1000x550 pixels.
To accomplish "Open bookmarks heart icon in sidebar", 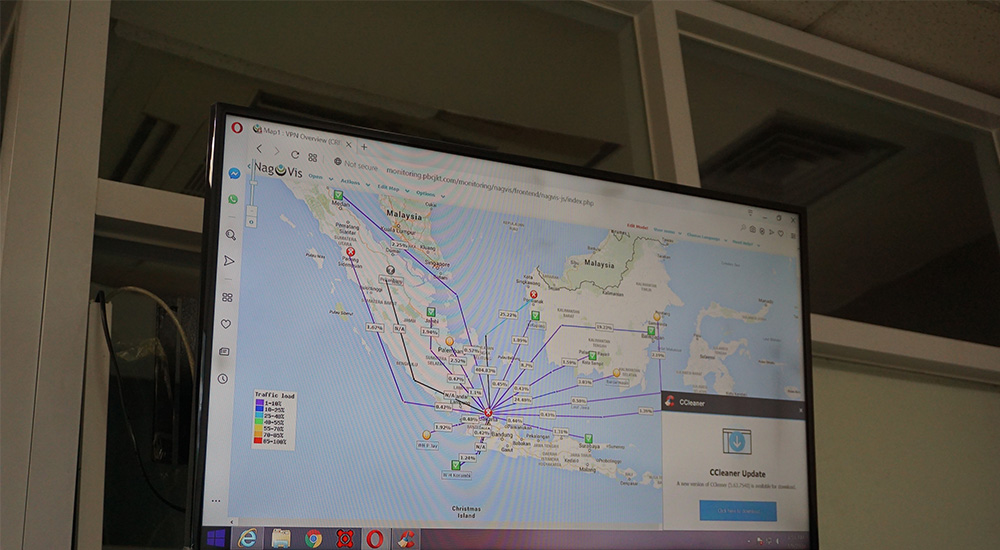I will pos(225,324).
